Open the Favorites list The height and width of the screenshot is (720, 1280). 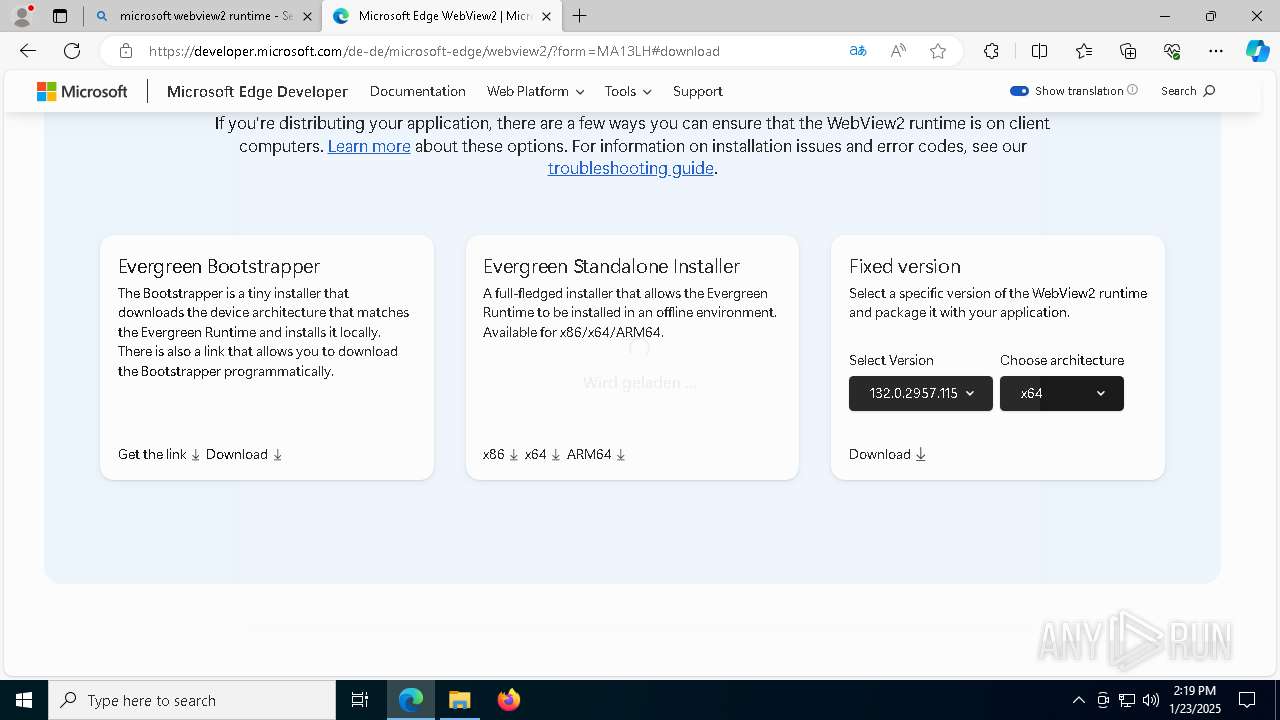[x=1084, y=51]
